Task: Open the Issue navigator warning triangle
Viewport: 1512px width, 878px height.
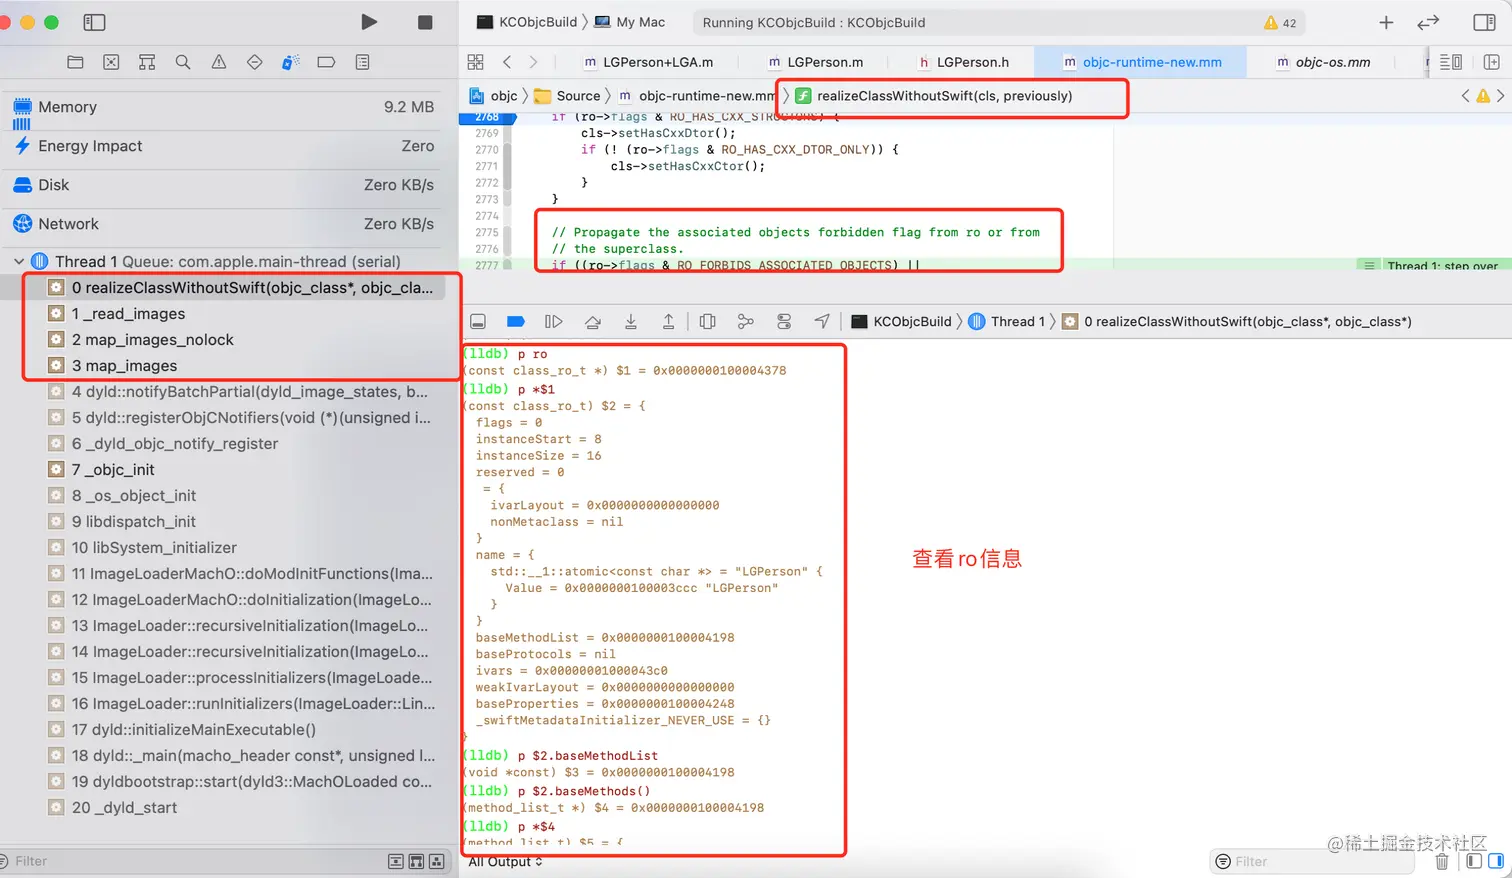Action: coord(219,62)
